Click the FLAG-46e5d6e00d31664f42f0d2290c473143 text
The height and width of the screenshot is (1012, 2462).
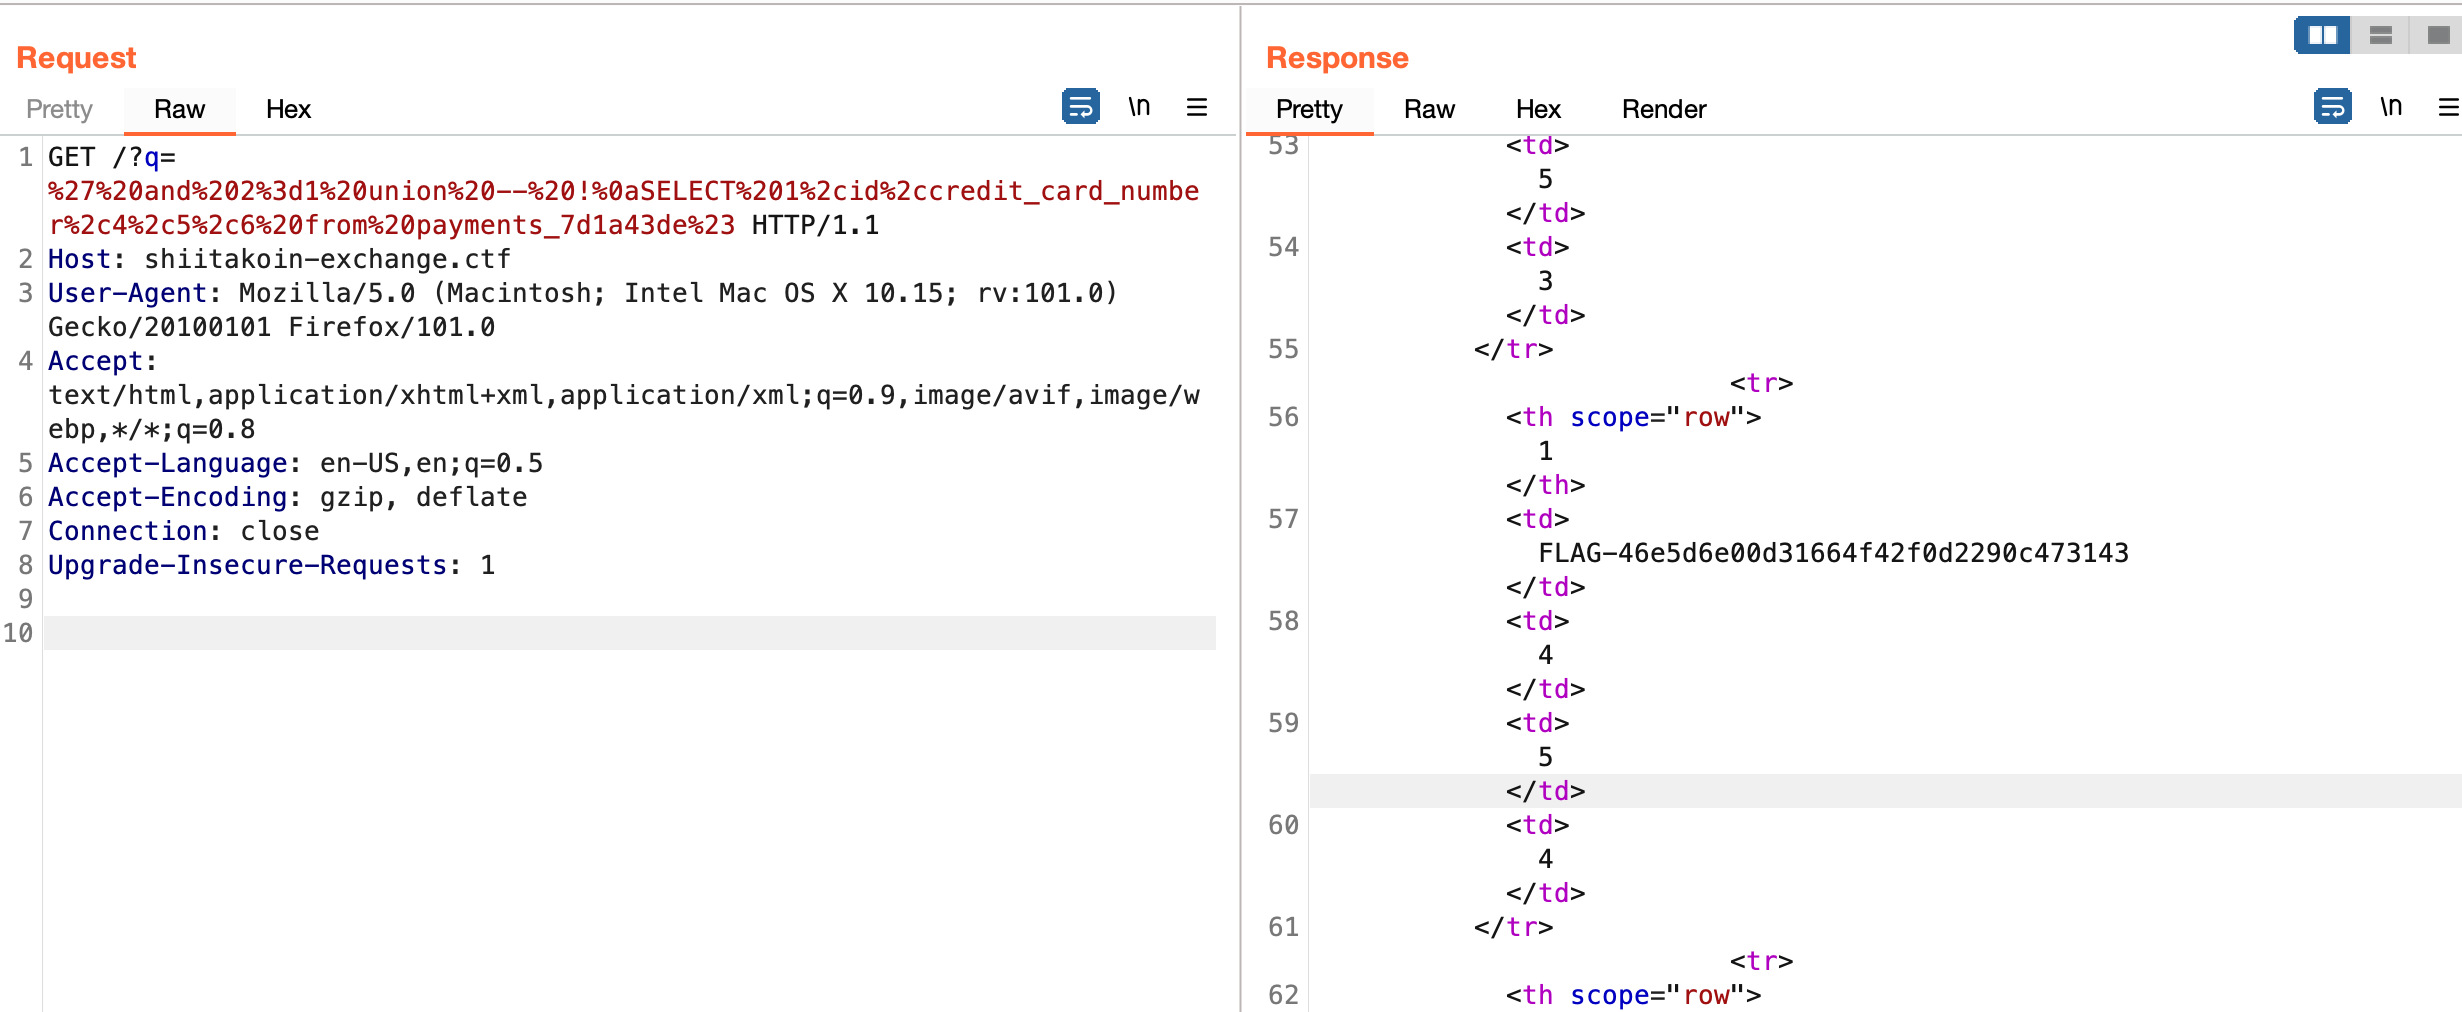pos(1834,553)
